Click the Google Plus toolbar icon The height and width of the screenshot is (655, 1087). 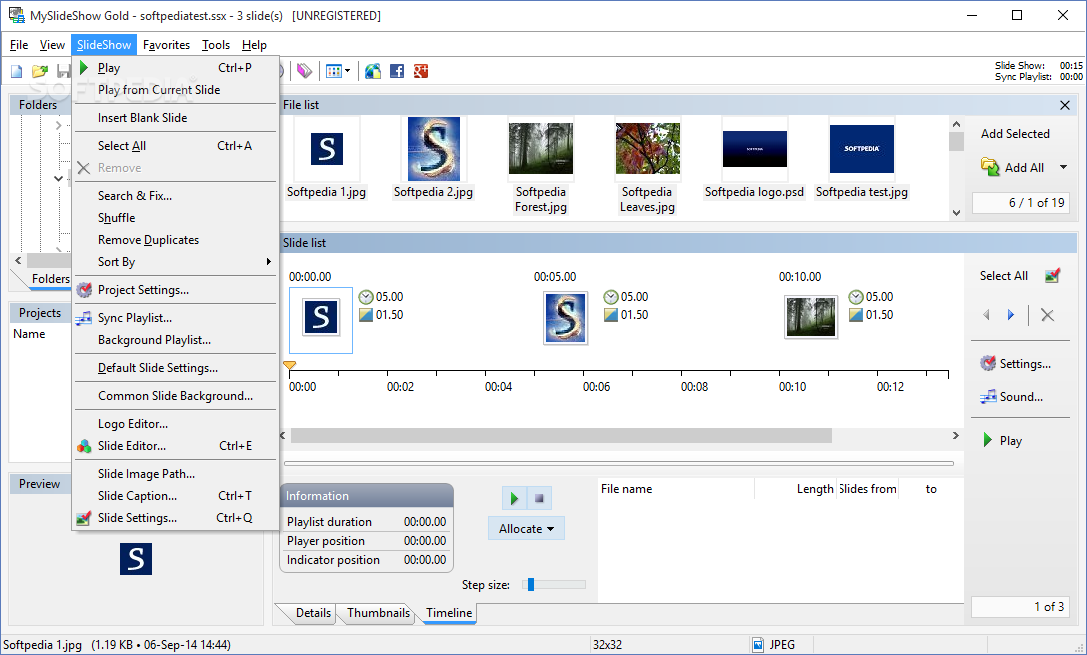coord(421,71)
